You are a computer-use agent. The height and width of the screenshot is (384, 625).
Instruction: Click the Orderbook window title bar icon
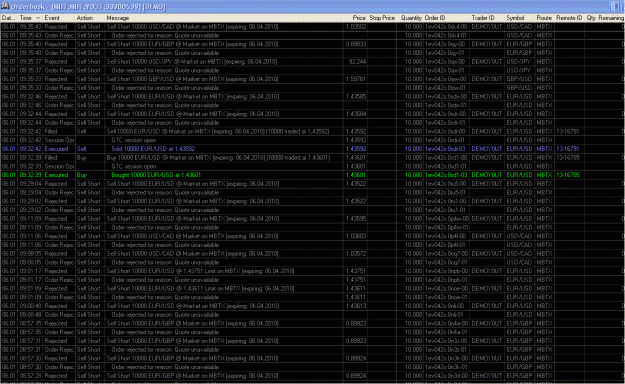coord(5,6)
